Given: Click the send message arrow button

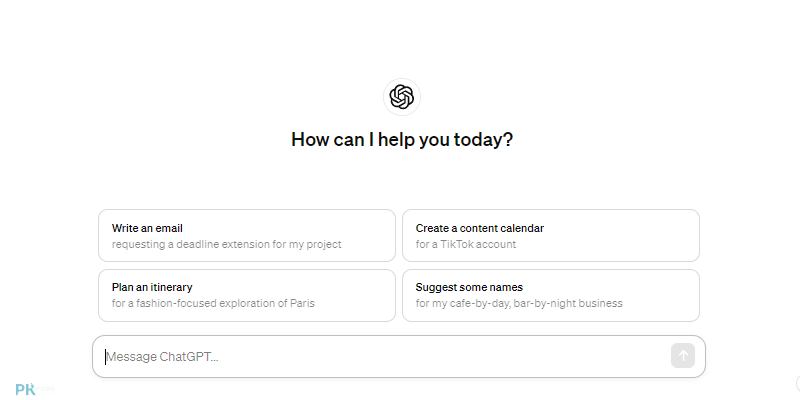Looking at the screenshot, I should coord(683,356).
